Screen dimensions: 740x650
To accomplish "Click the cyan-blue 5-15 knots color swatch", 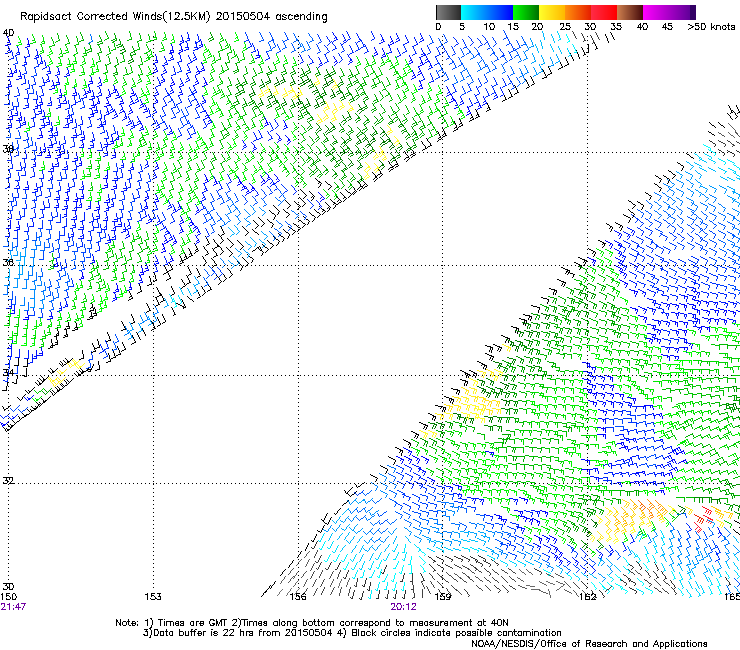I will point(487,12).
